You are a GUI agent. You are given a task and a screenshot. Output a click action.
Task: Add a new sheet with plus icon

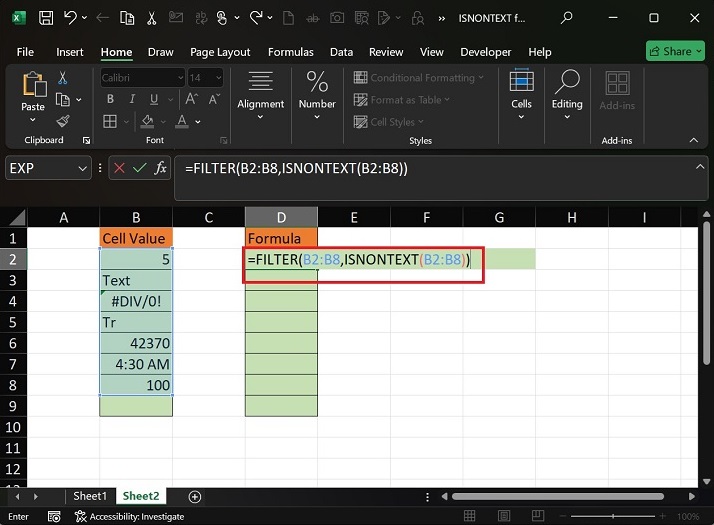195,496
